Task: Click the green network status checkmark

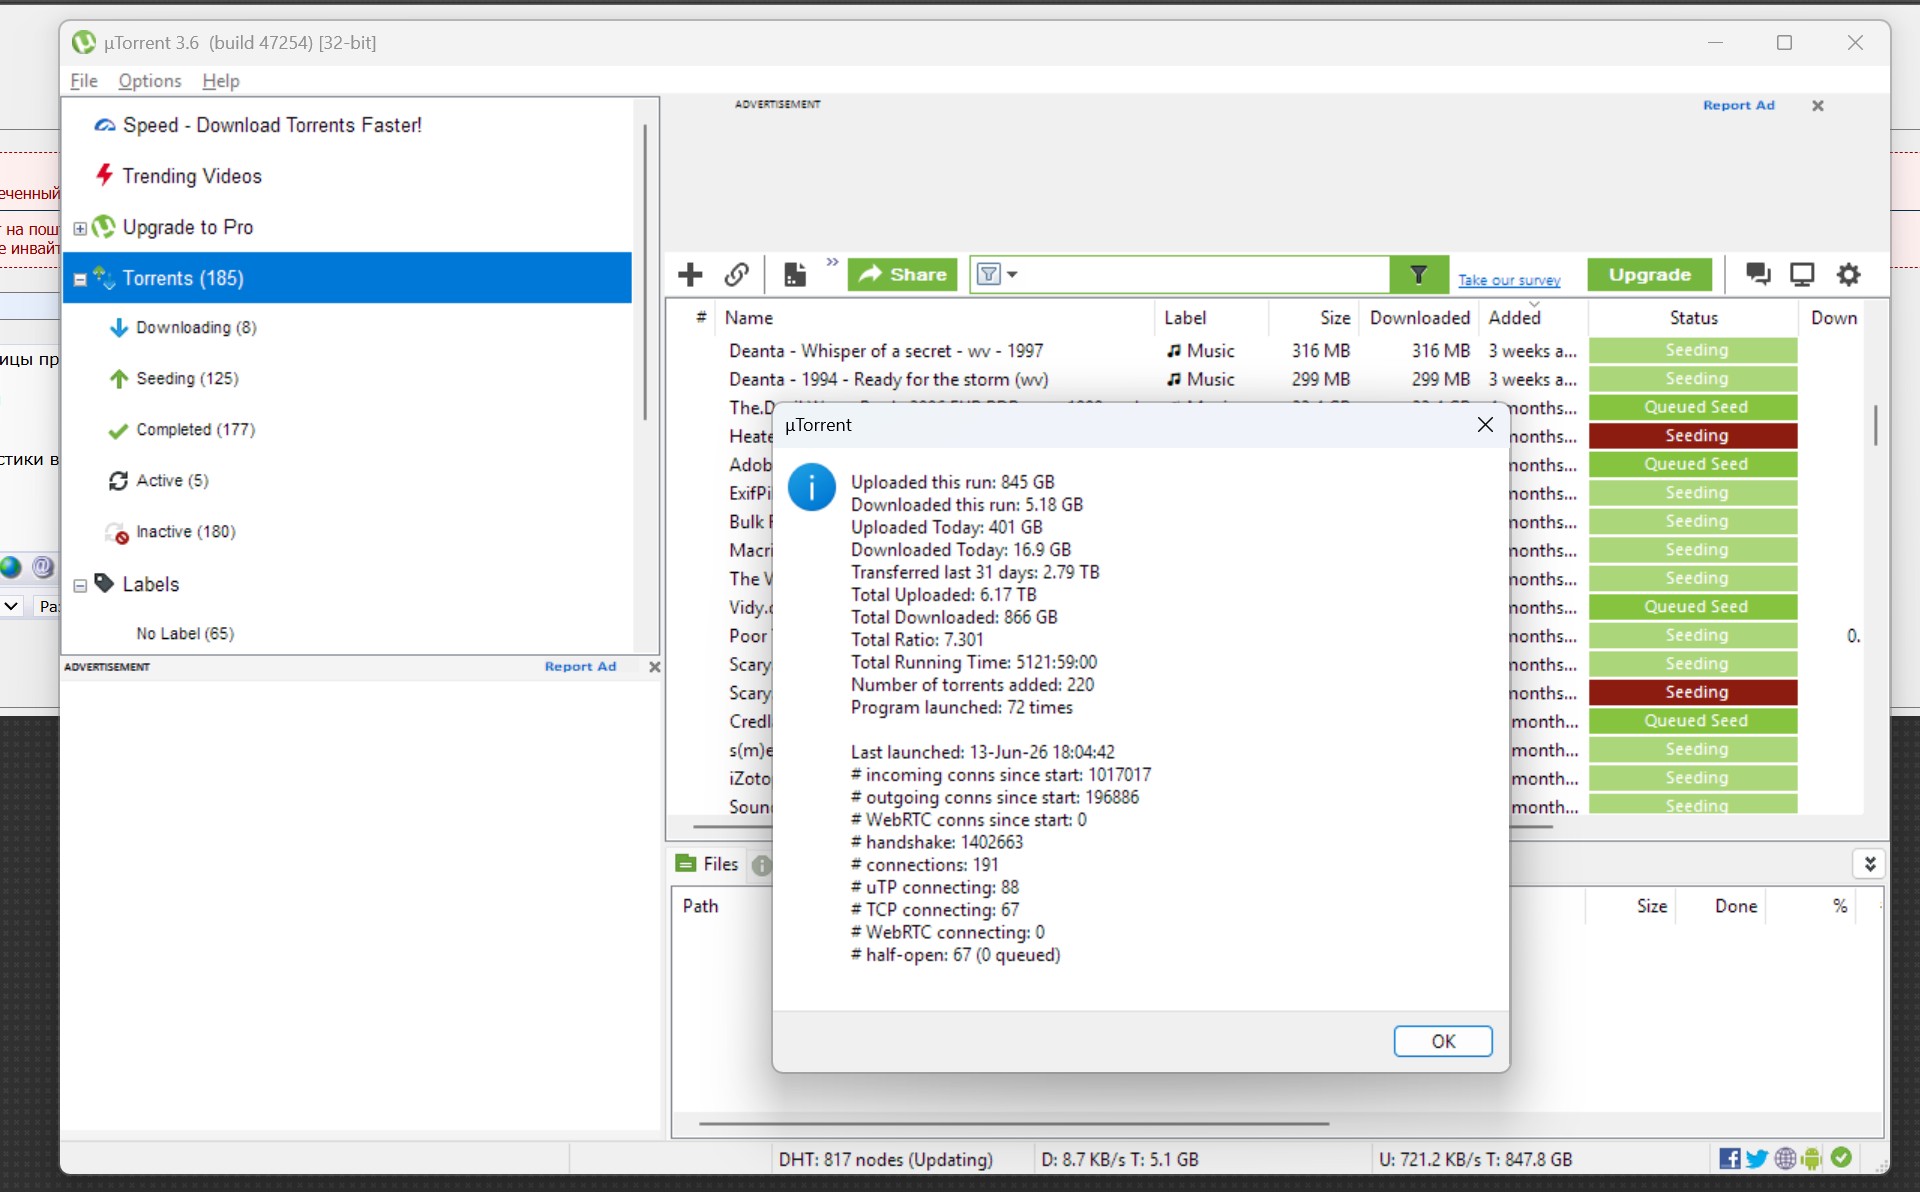Action: 1842,1157
